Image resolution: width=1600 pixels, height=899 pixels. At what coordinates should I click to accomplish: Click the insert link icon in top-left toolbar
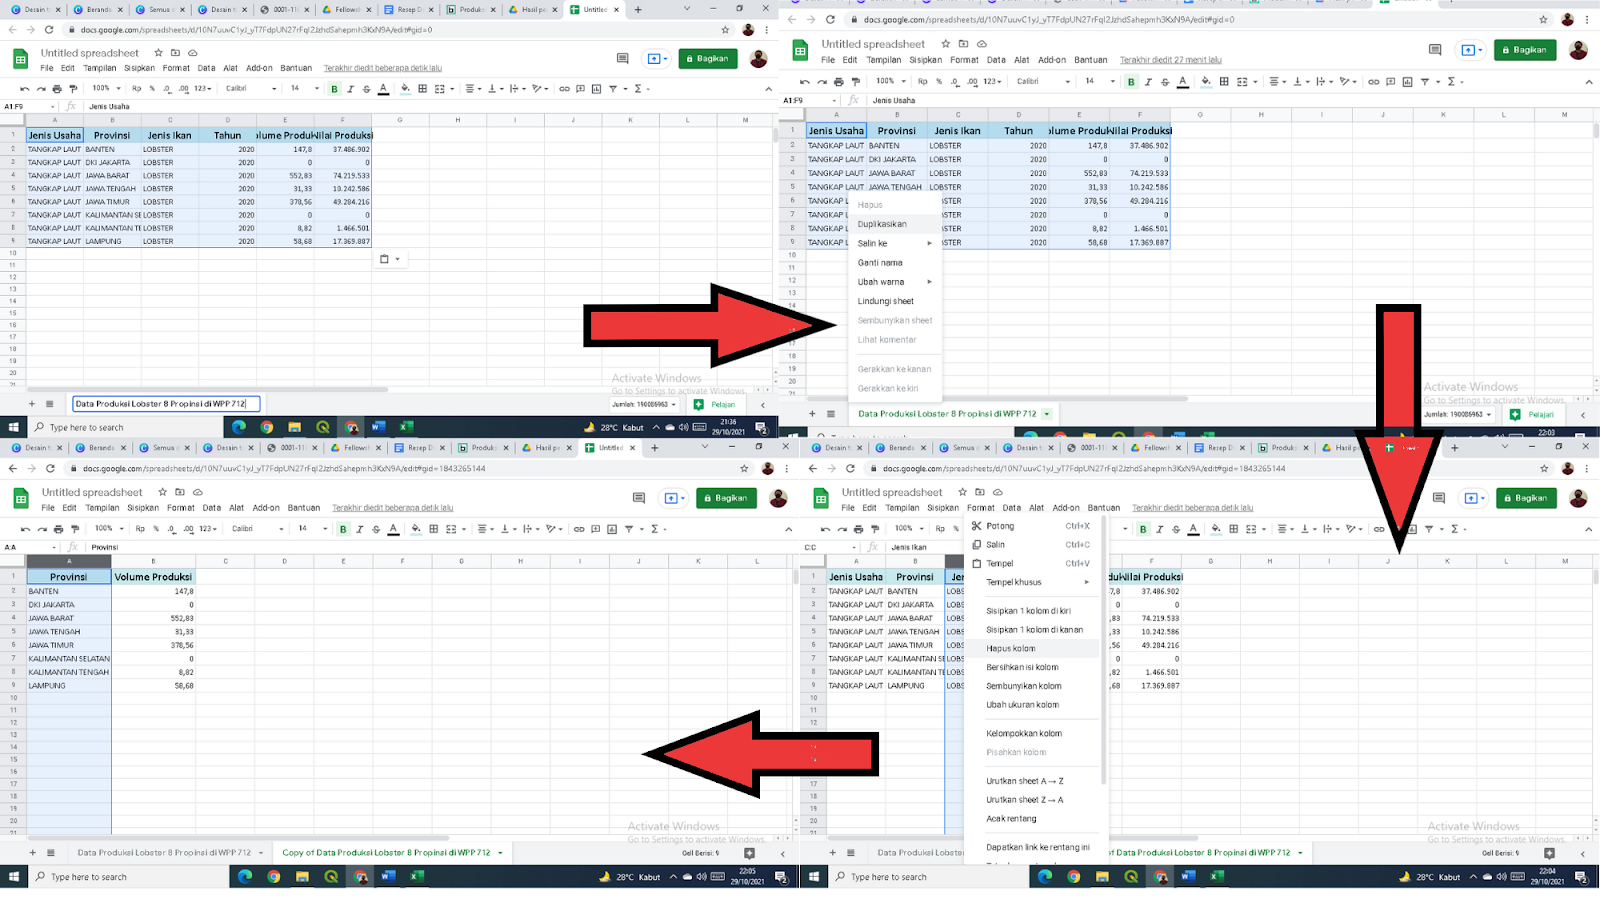(x=564, y=89)
